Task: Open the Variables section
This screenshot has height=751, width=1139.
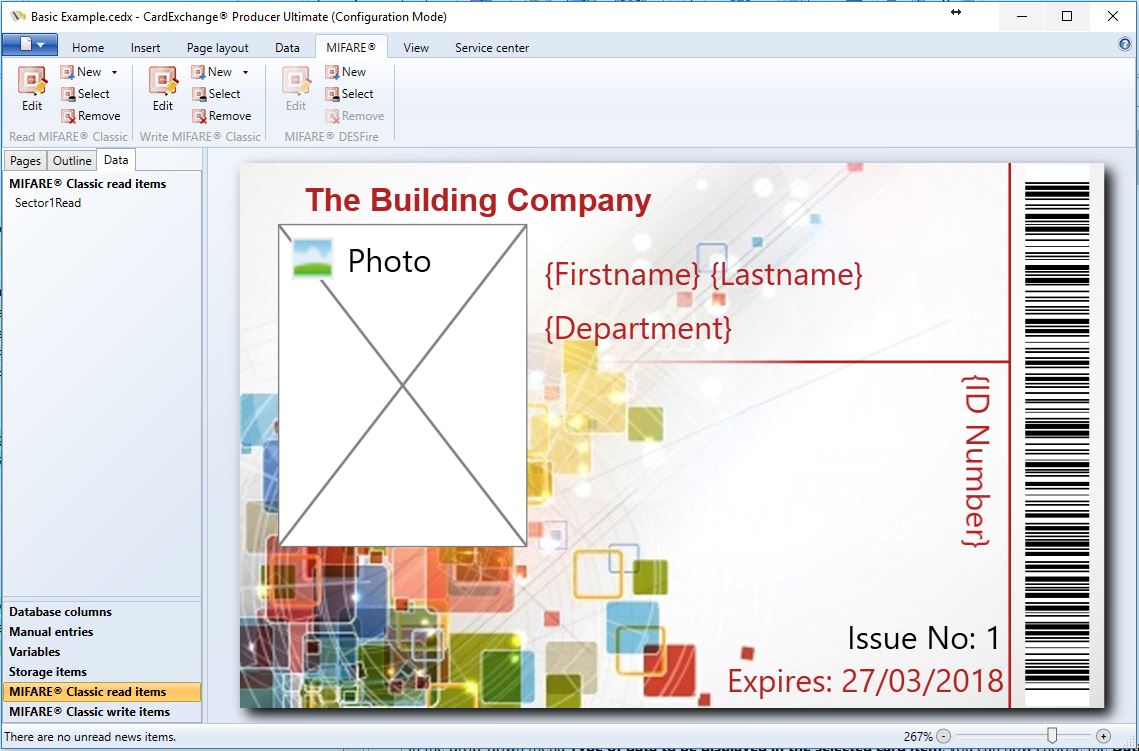Action: point(102,651)
